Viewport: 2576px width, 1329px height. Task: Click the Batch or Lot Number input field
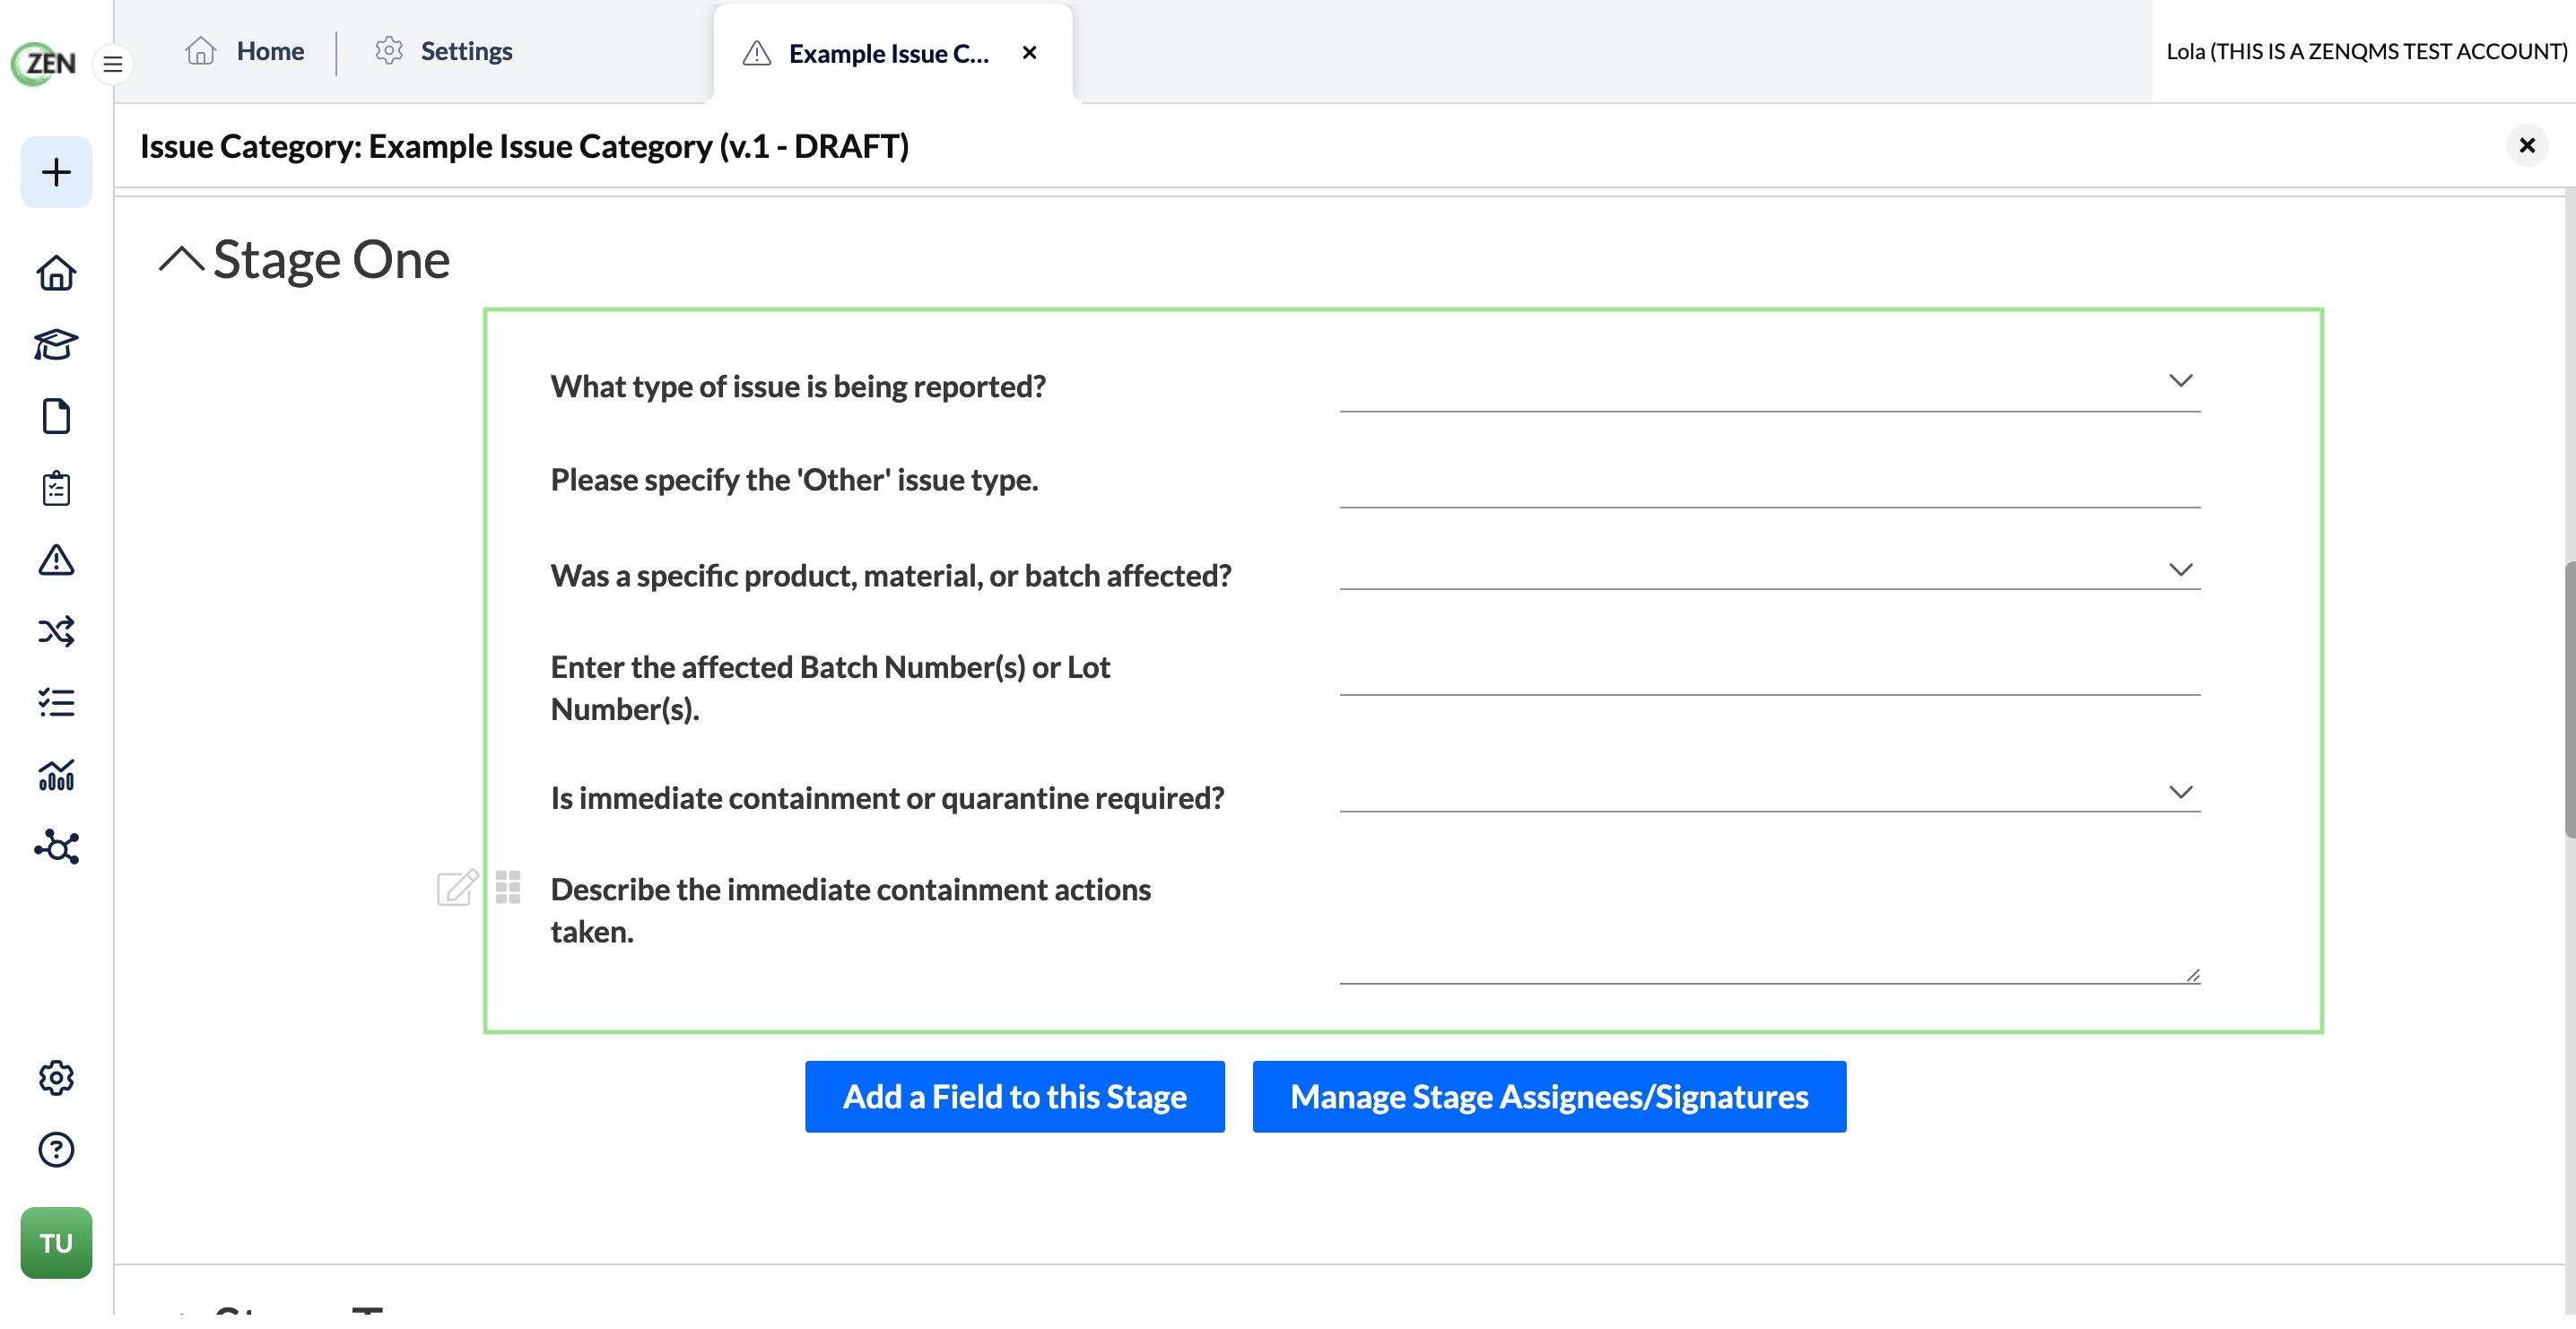(x=1770, y=668)
